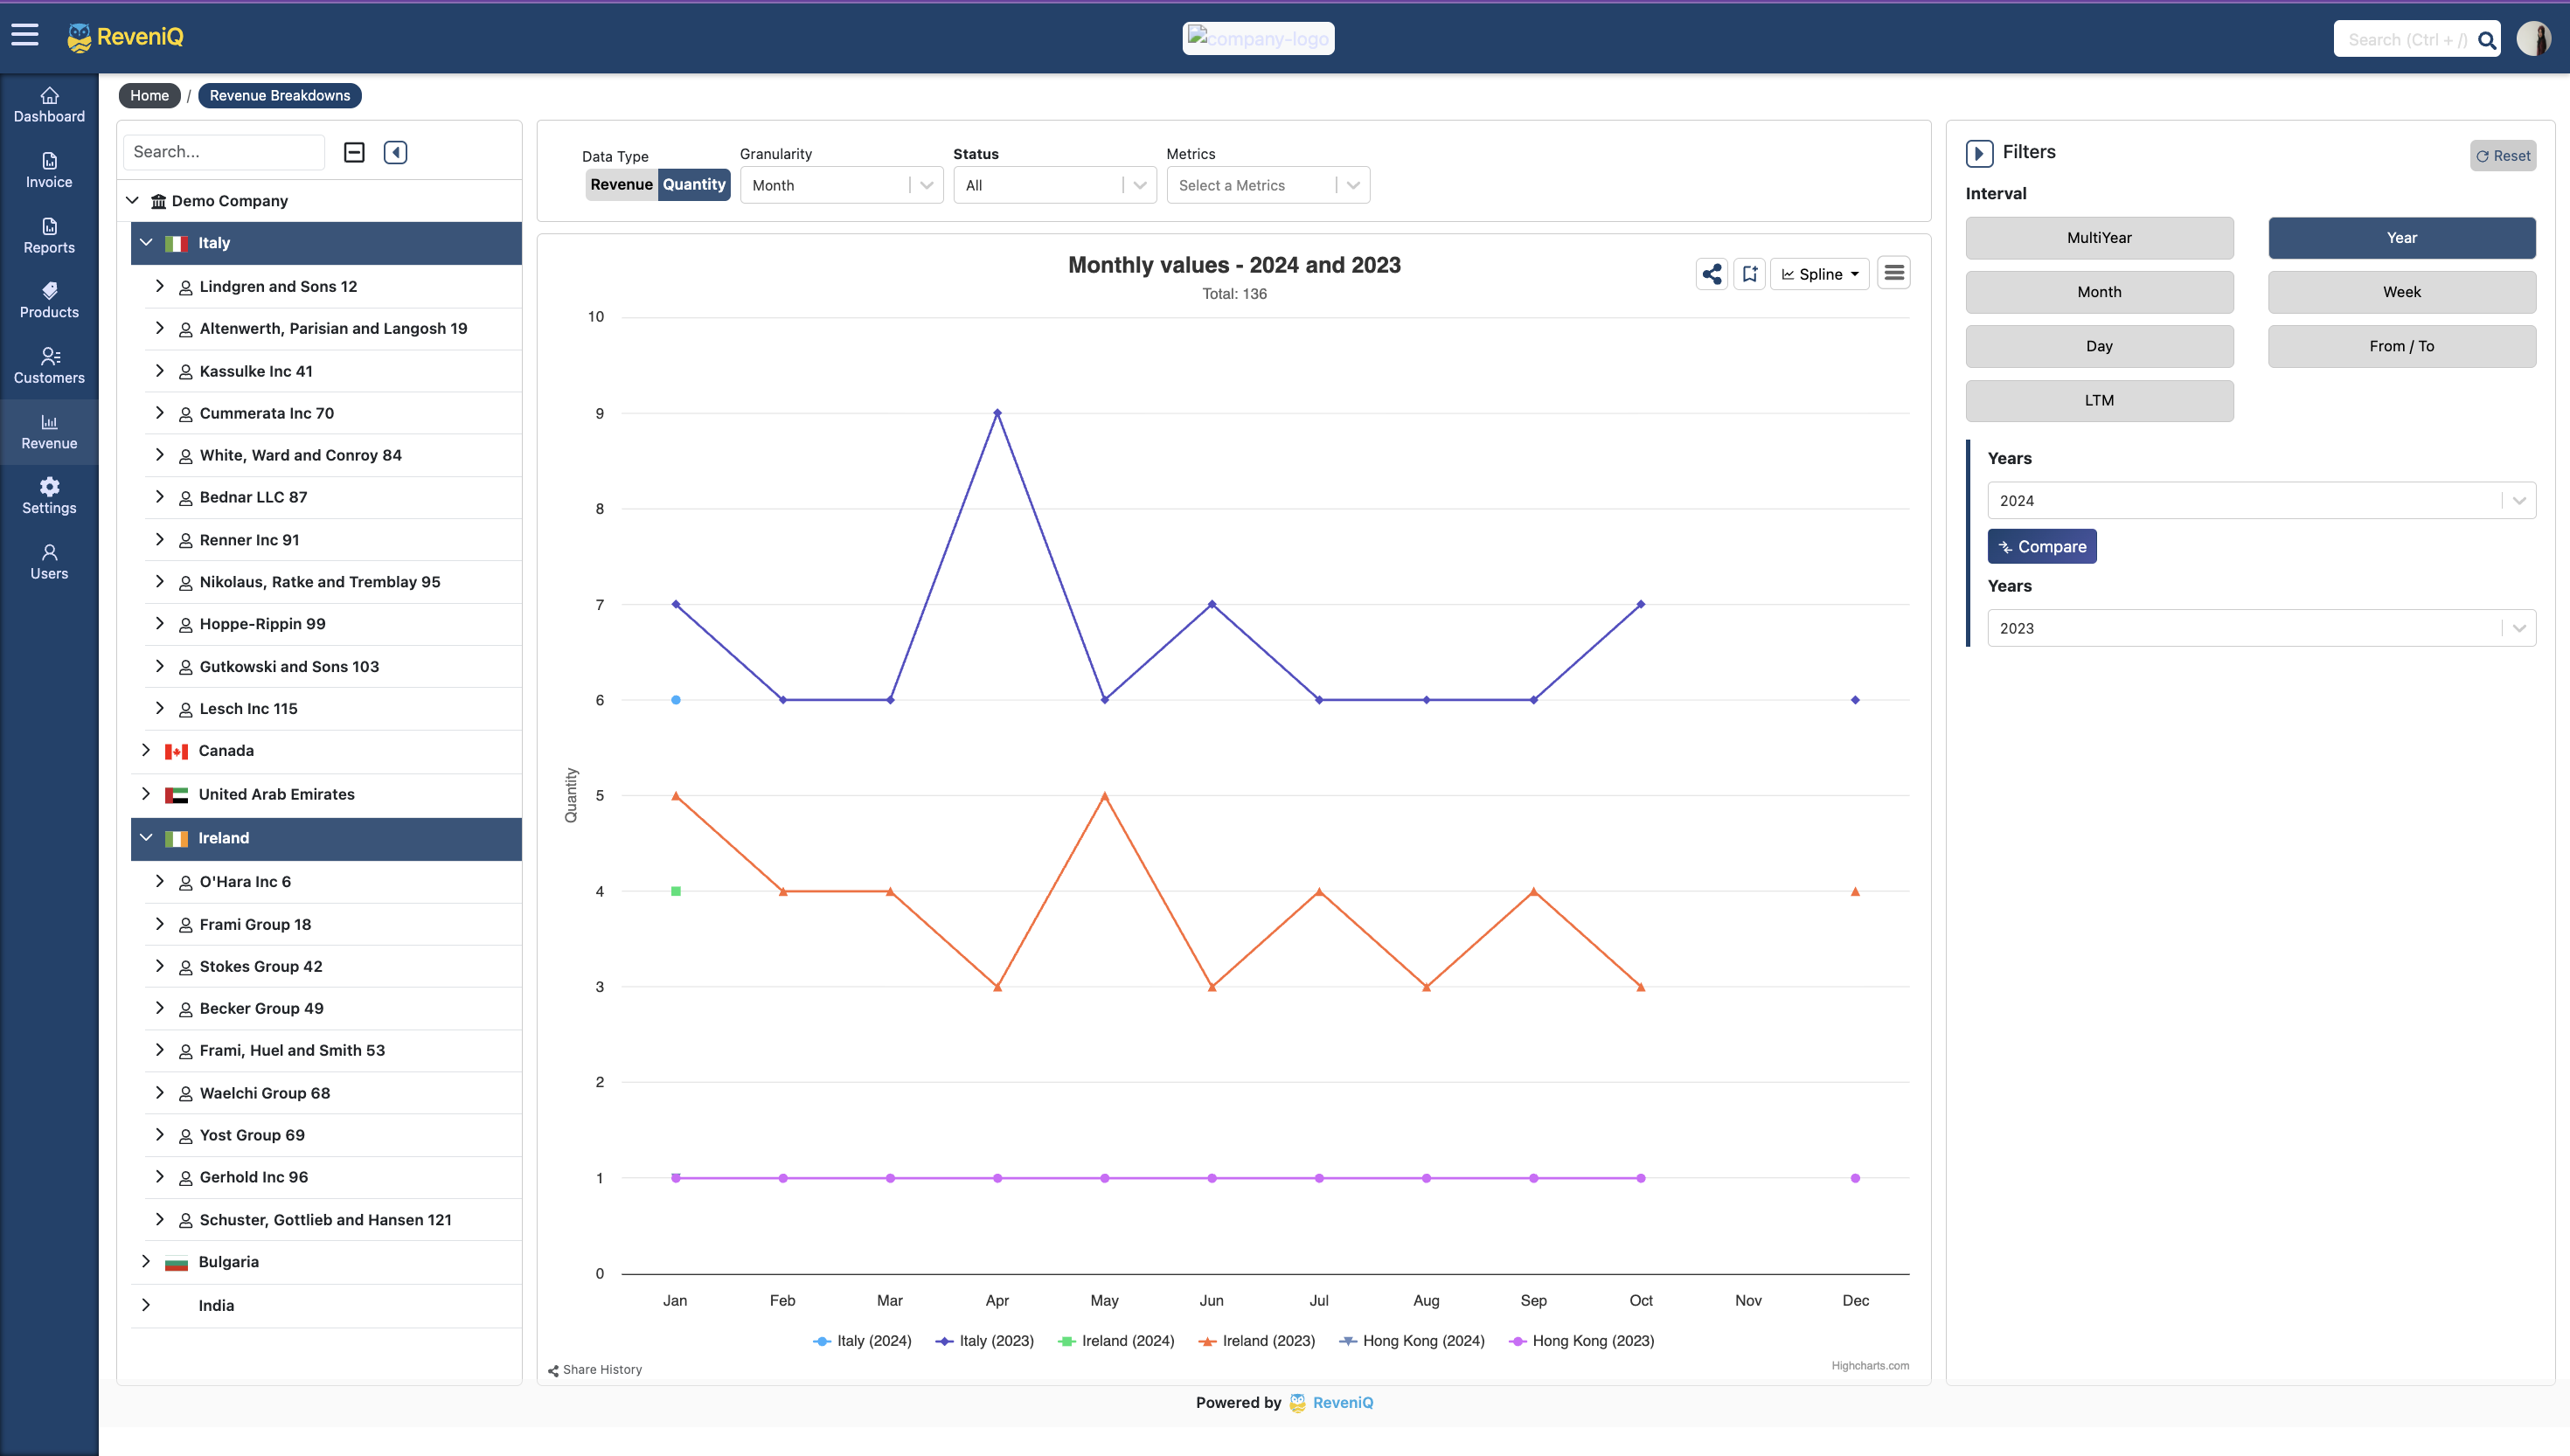Collapse all tree nodes icon
The width and height of the screenshot is (2570, 1456).
click(x=354, y=152)
